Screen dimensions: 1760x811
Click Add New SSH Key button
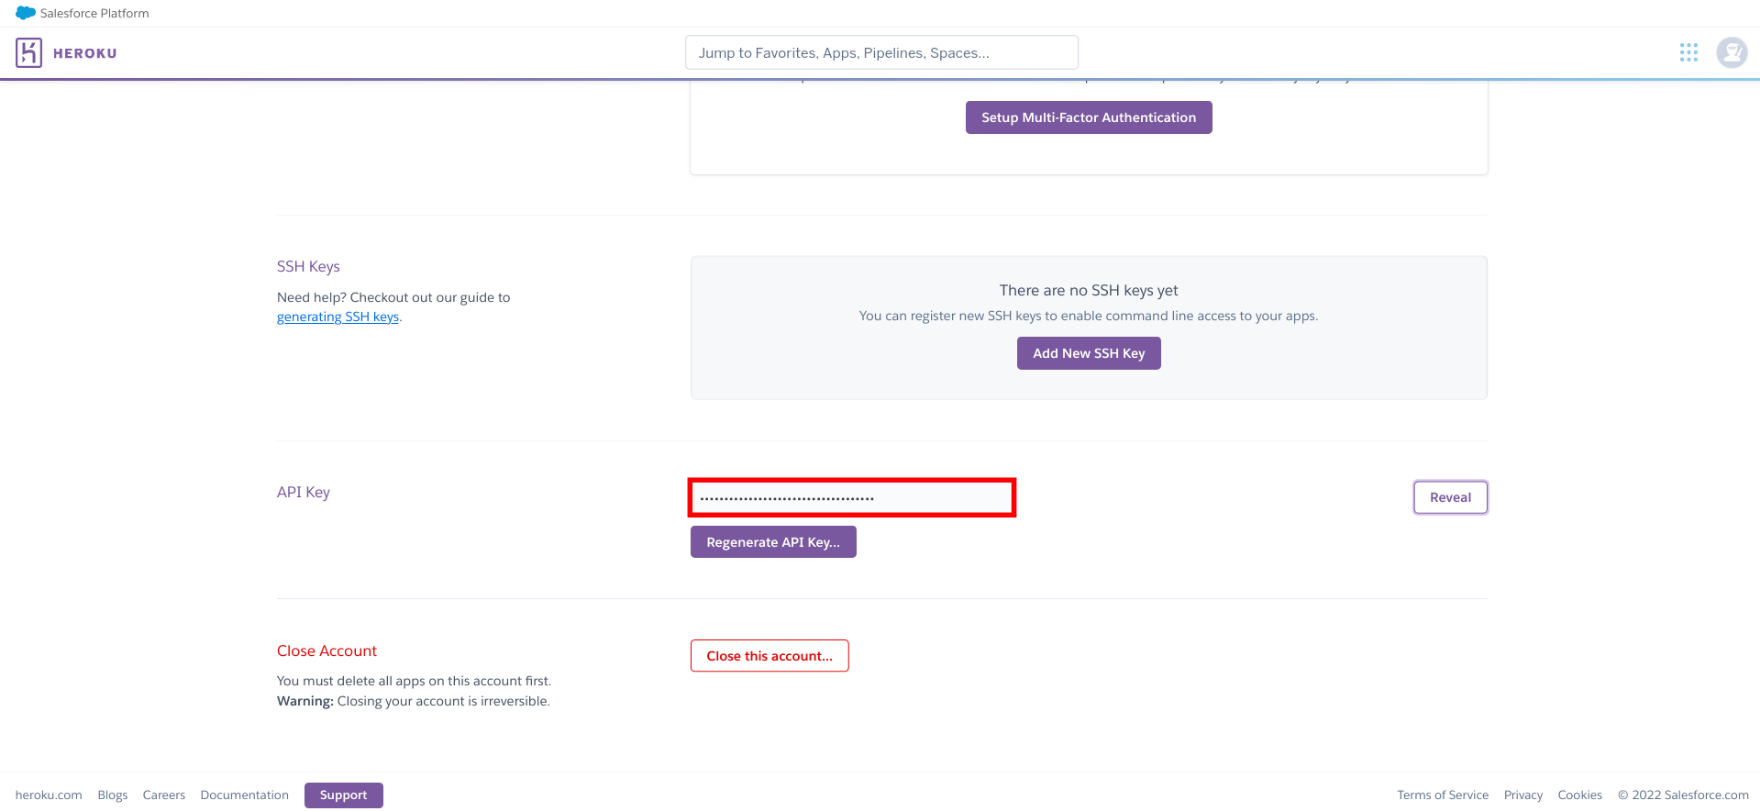(x=1088, y=353)
